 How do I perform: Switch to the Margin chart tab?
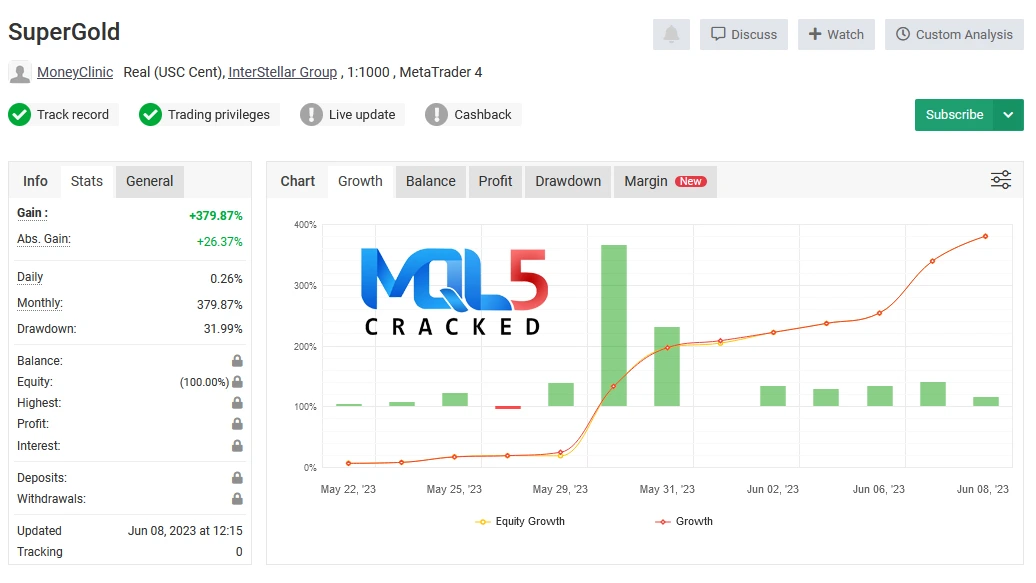tap(665, 181)
